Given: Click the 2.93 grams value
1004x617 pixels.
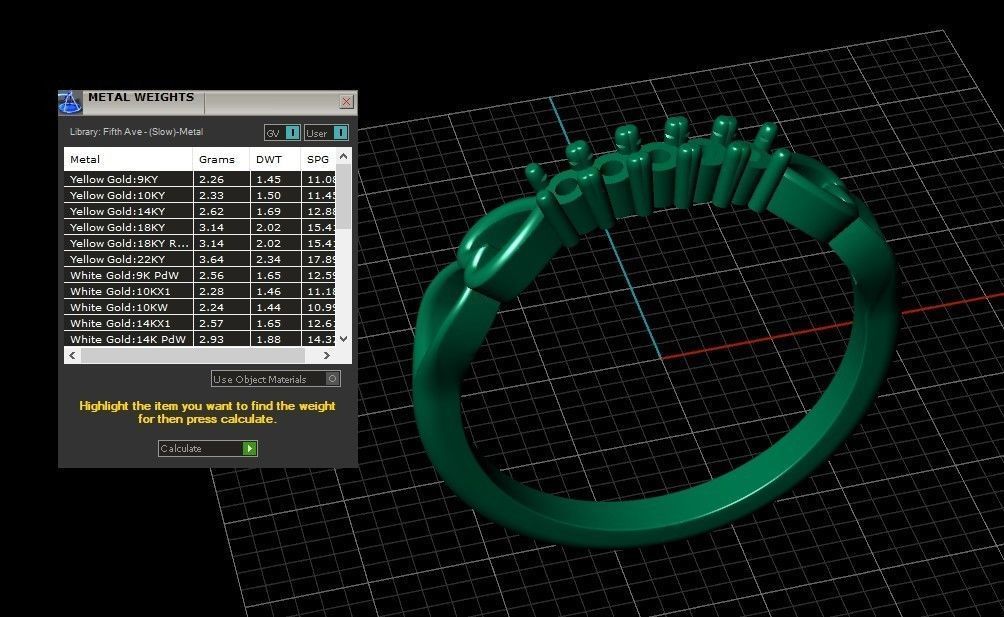Looking at the screenshot, I should (211, 339).
